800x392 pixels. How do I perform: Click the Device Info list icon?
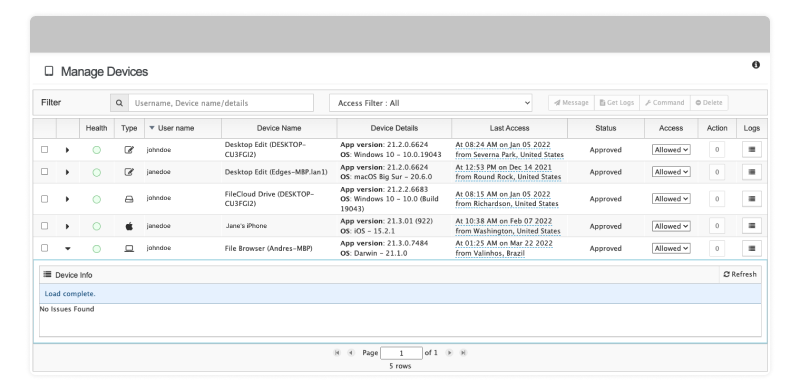47,275
